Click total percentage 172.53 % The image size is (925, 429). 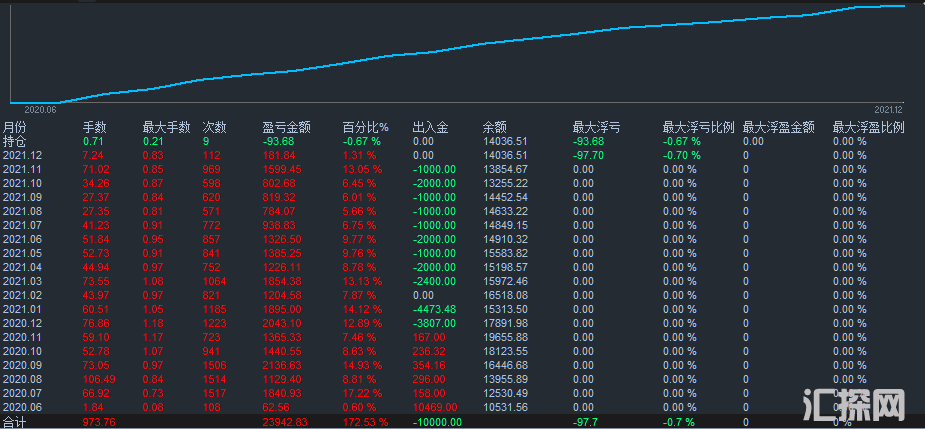[366, 423]
